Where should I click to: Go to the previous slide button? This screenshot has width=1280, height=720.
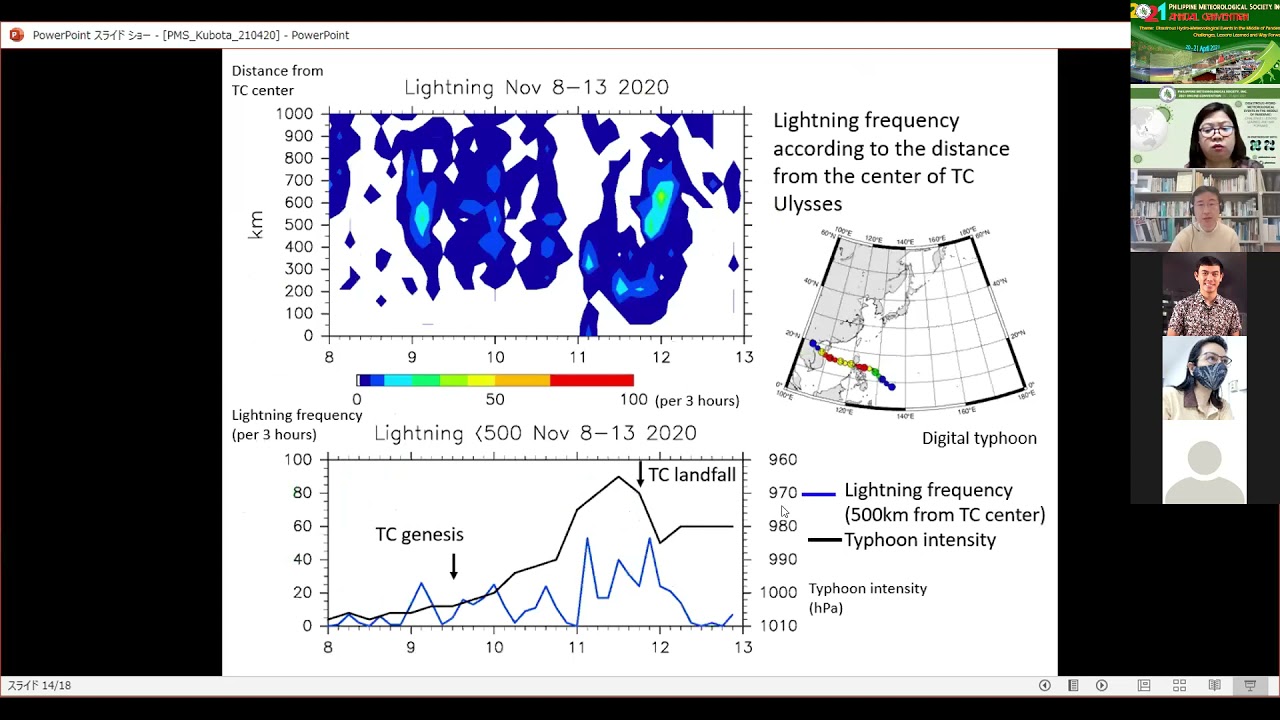pos(1044,685)
